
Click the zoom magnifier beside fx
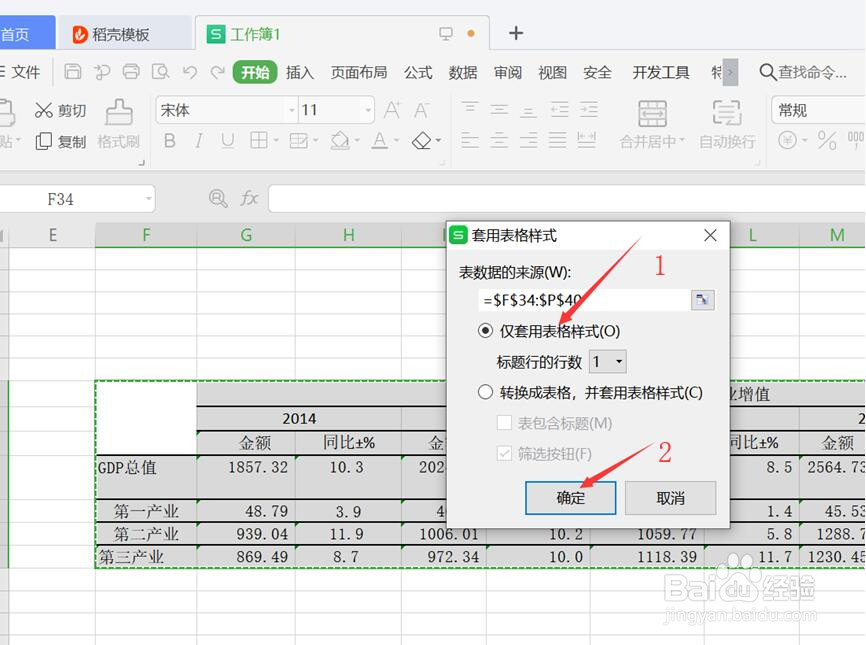218,198
